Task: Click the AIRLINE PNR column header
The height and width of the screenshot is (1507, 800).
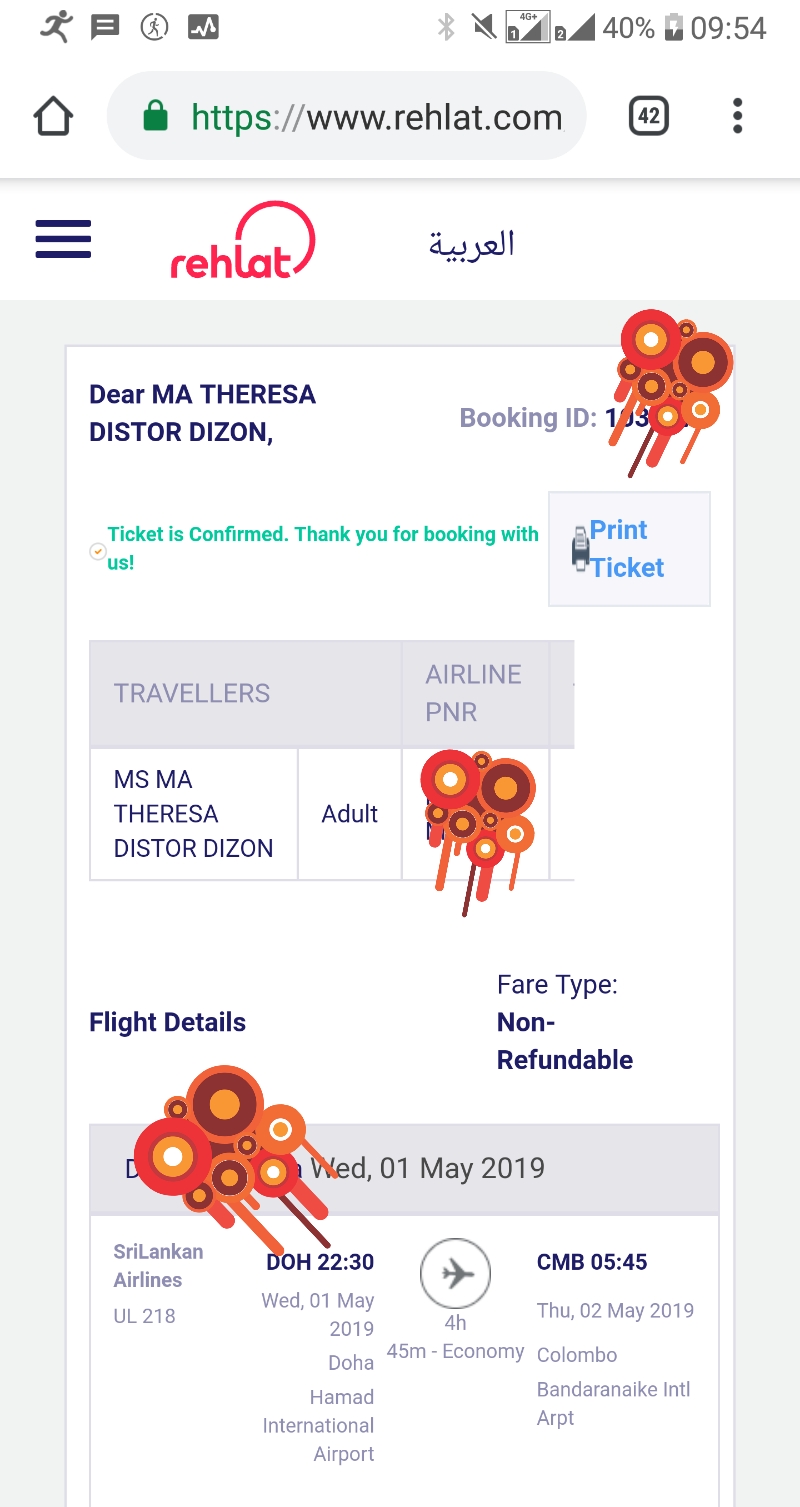Action: [474, 693]
